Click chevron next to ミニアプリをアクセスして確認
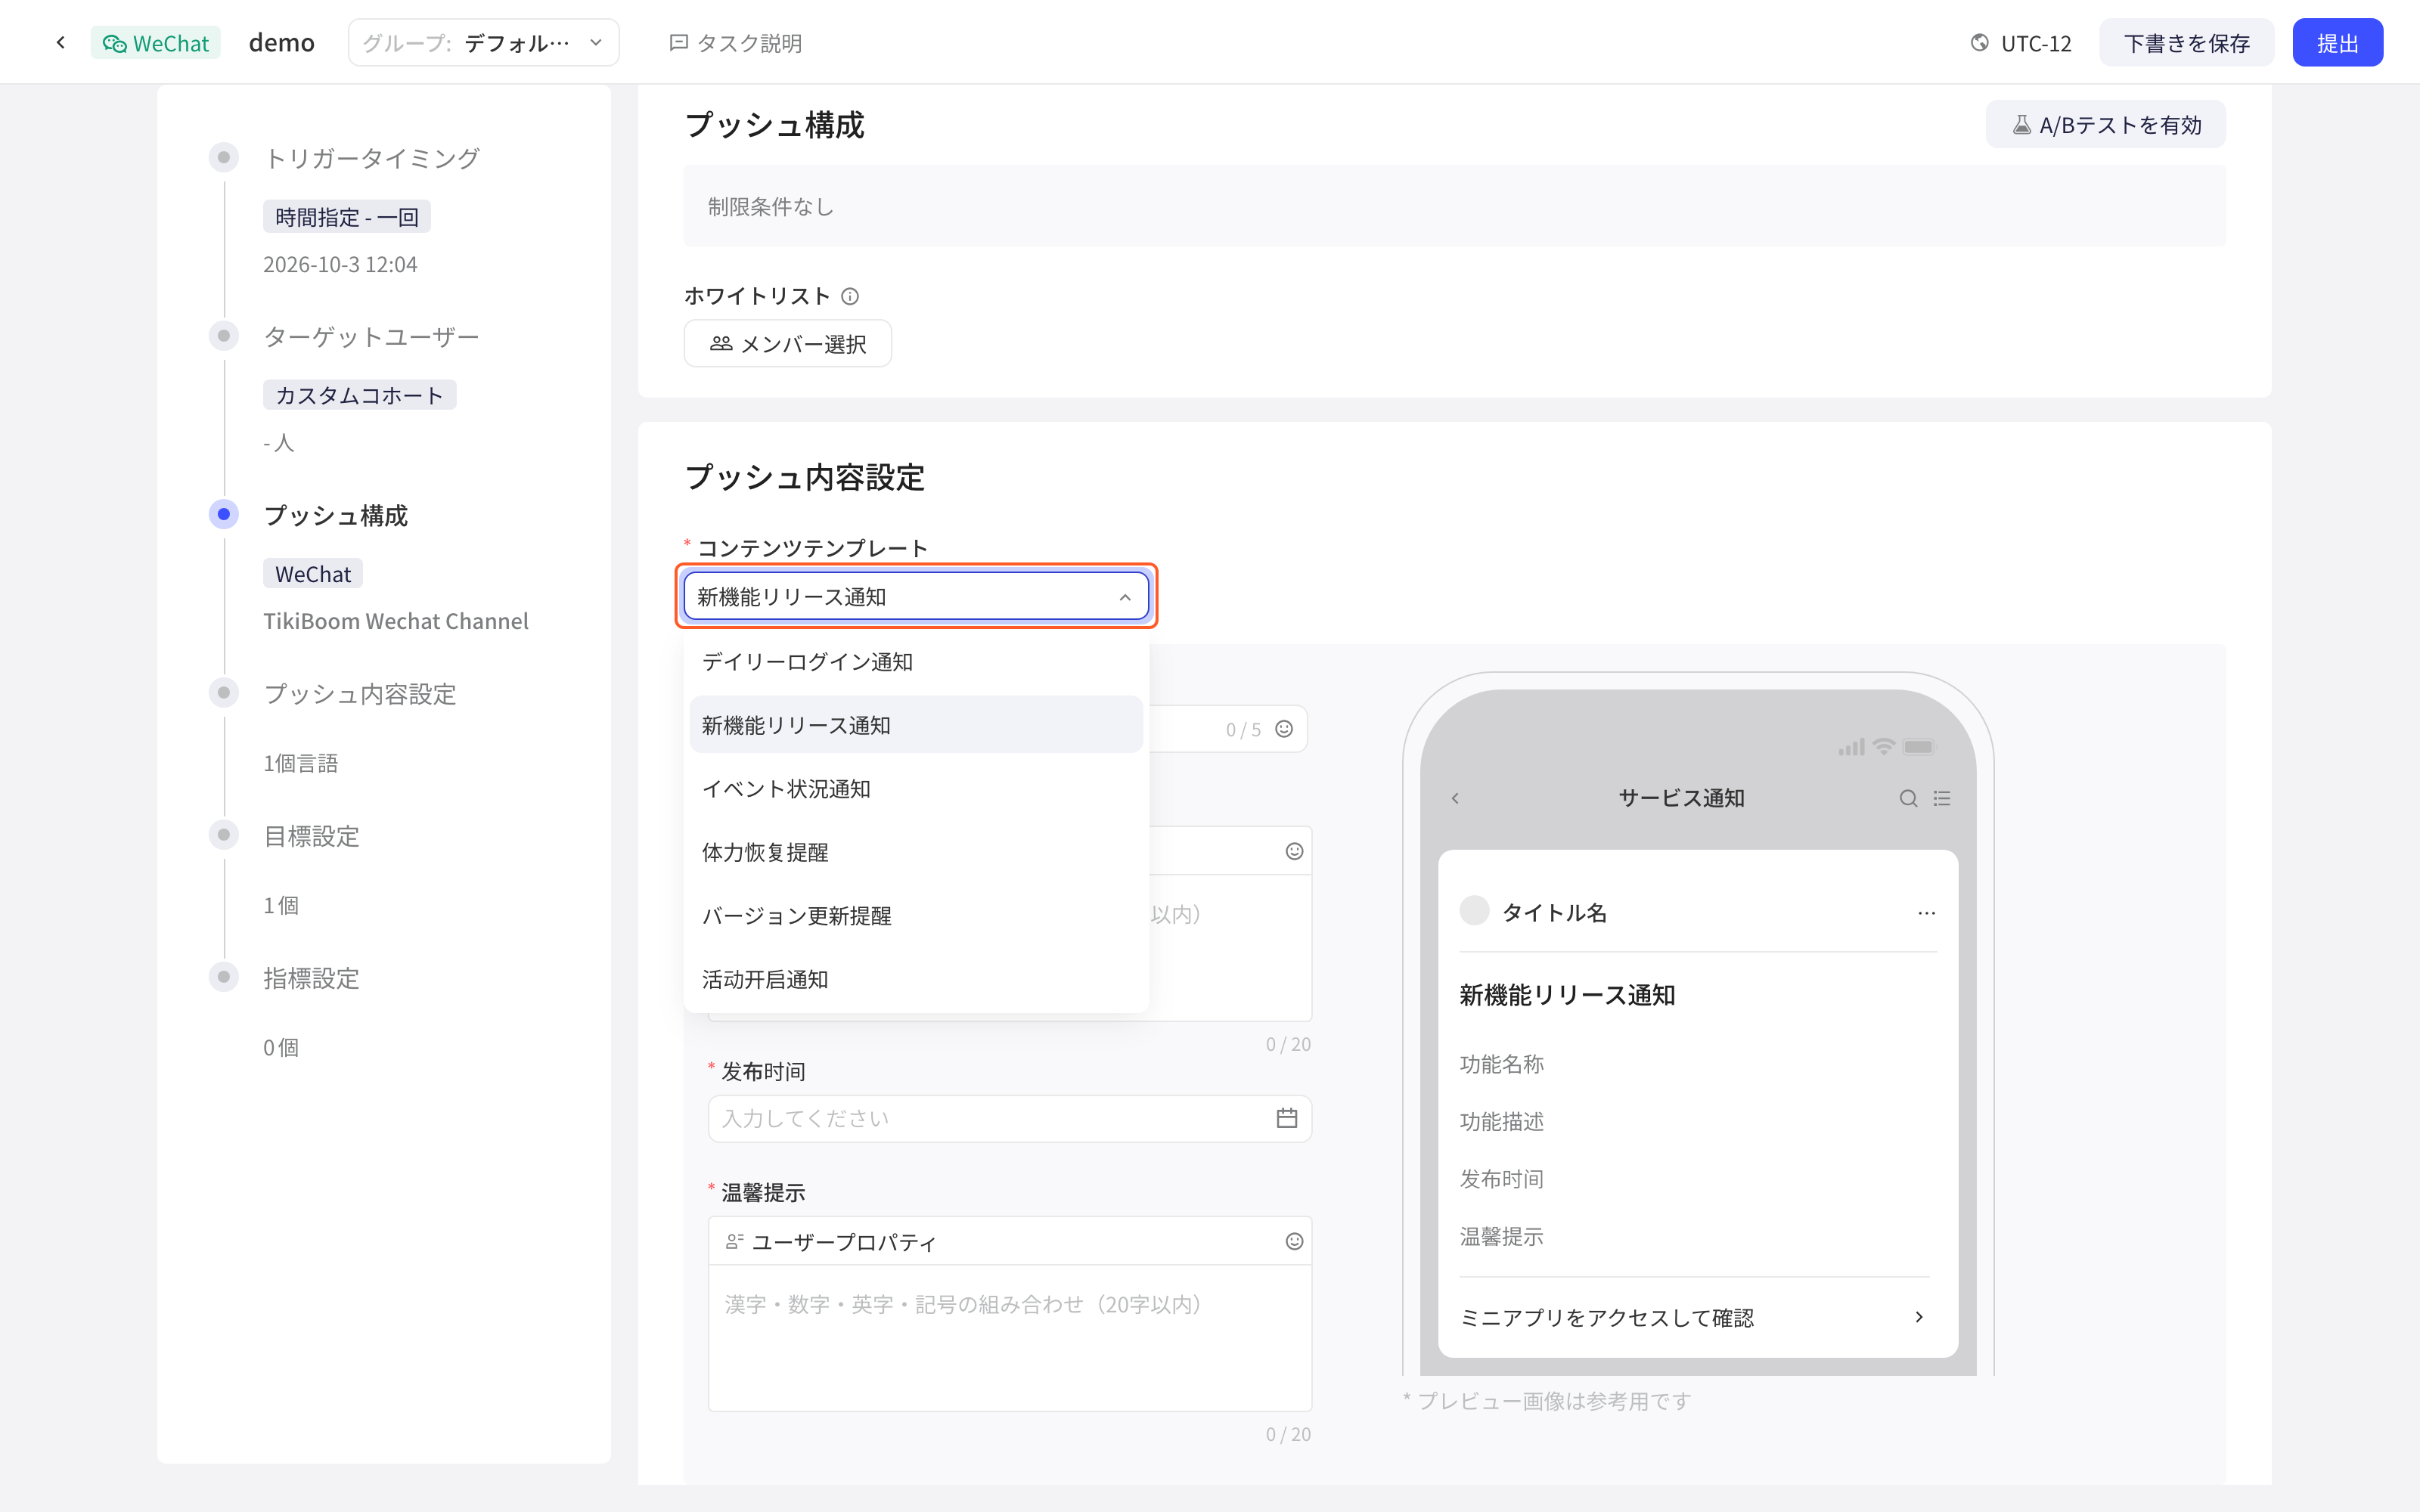Viewport: 2420px width, 1512px height. click(1919, 1317)
